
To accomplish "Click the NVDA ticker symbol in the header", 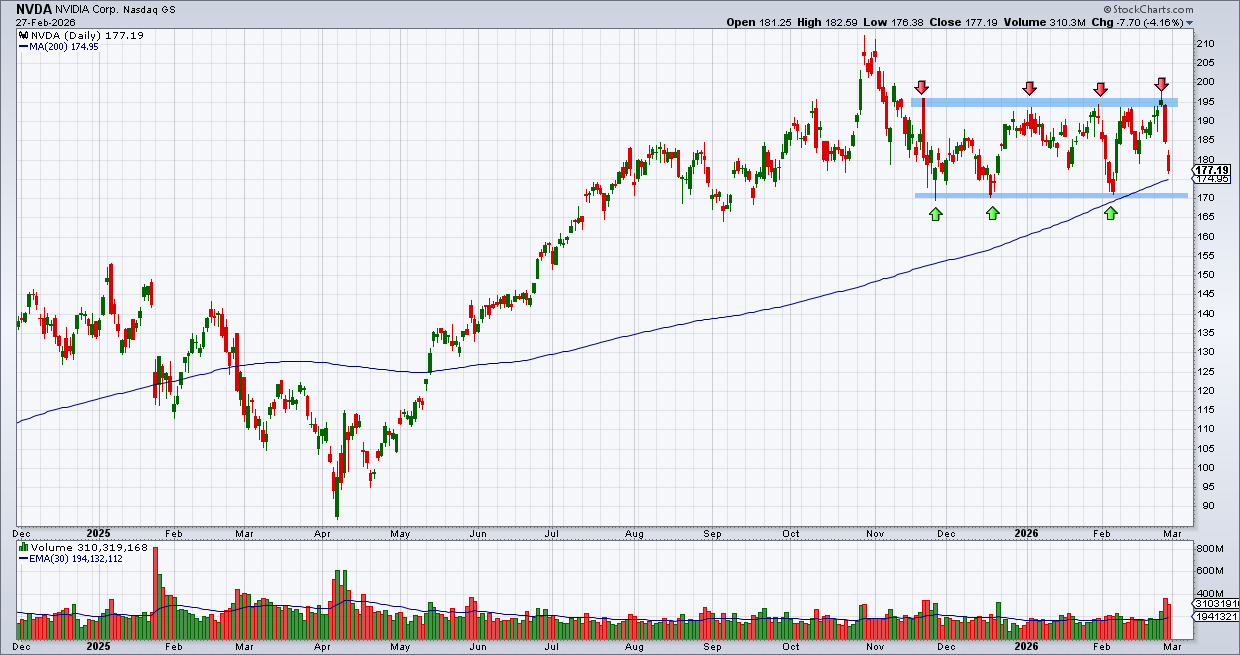I will point(33,8).
